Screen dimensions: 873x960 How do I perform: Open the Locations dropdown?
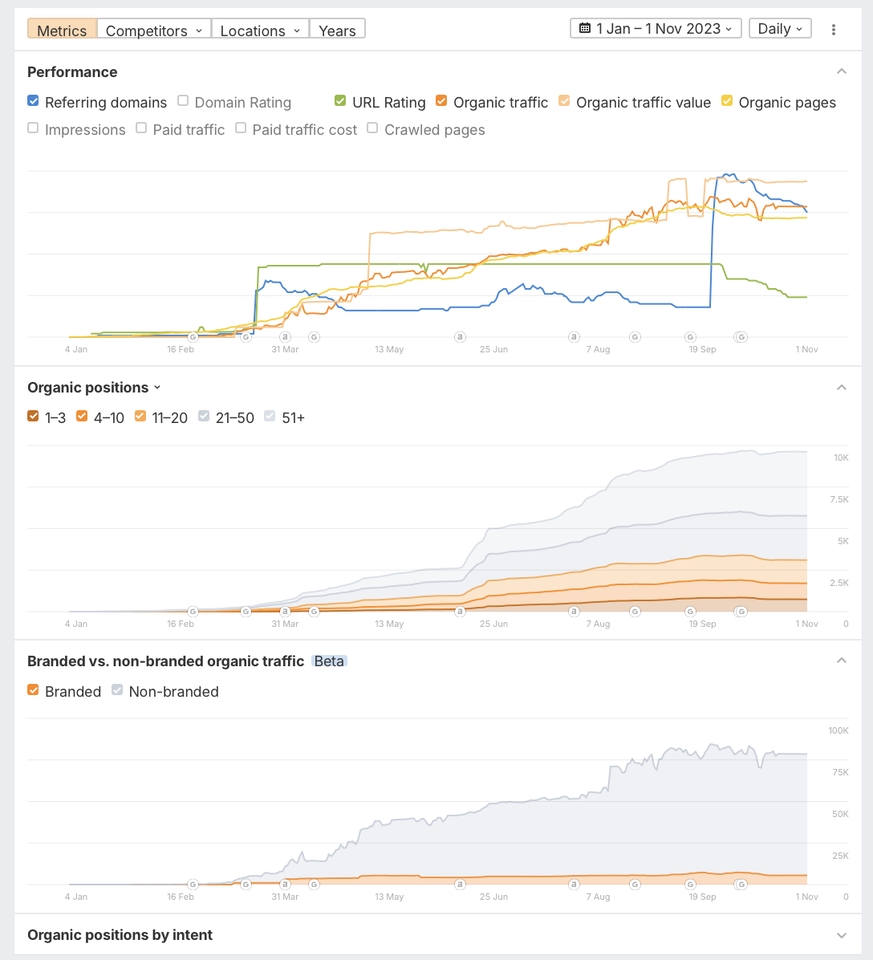(260, 30)
